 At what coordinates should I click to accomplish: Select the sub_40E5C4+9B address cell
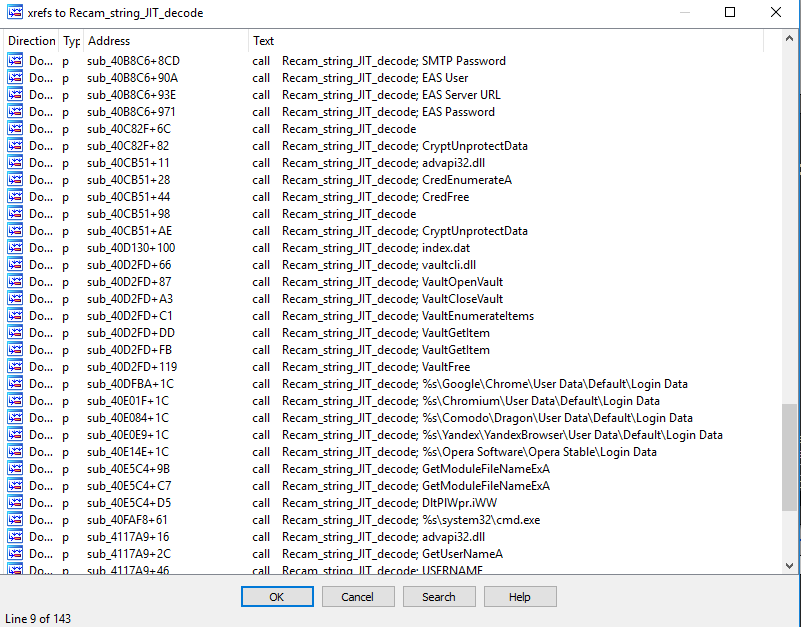point(128,469)
